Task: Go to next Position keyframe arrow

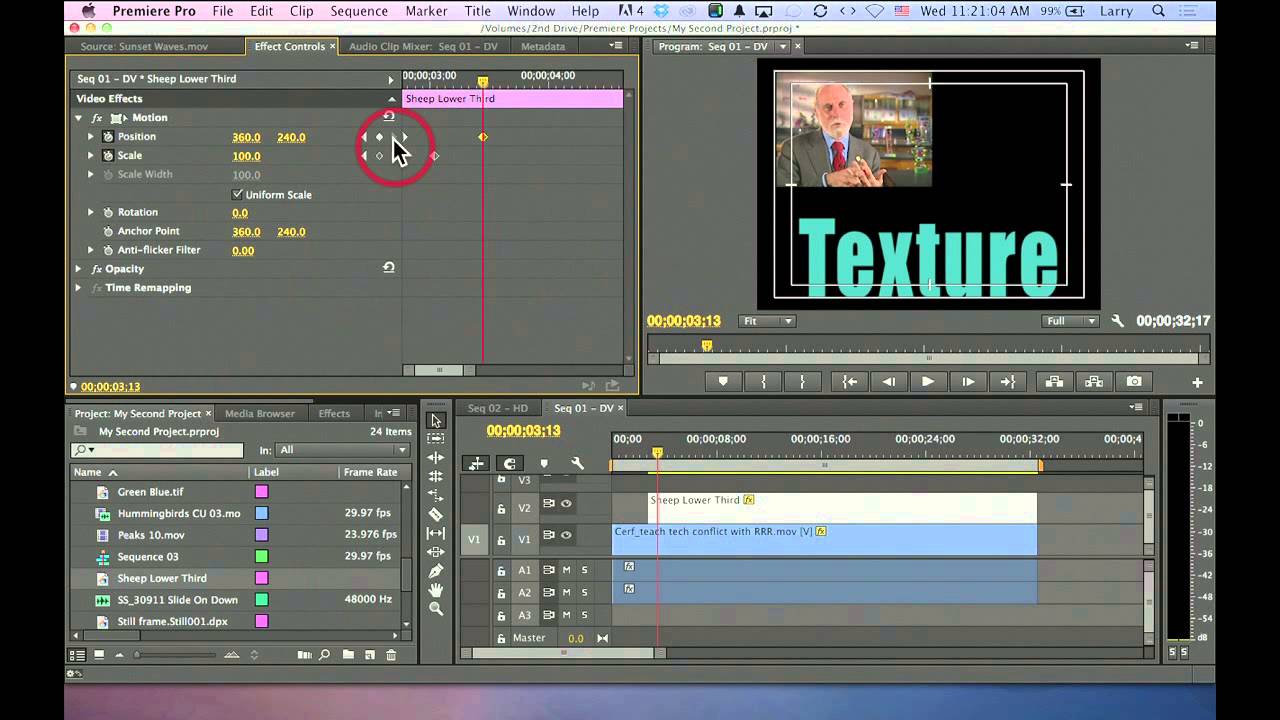Action: pos(405,137)
